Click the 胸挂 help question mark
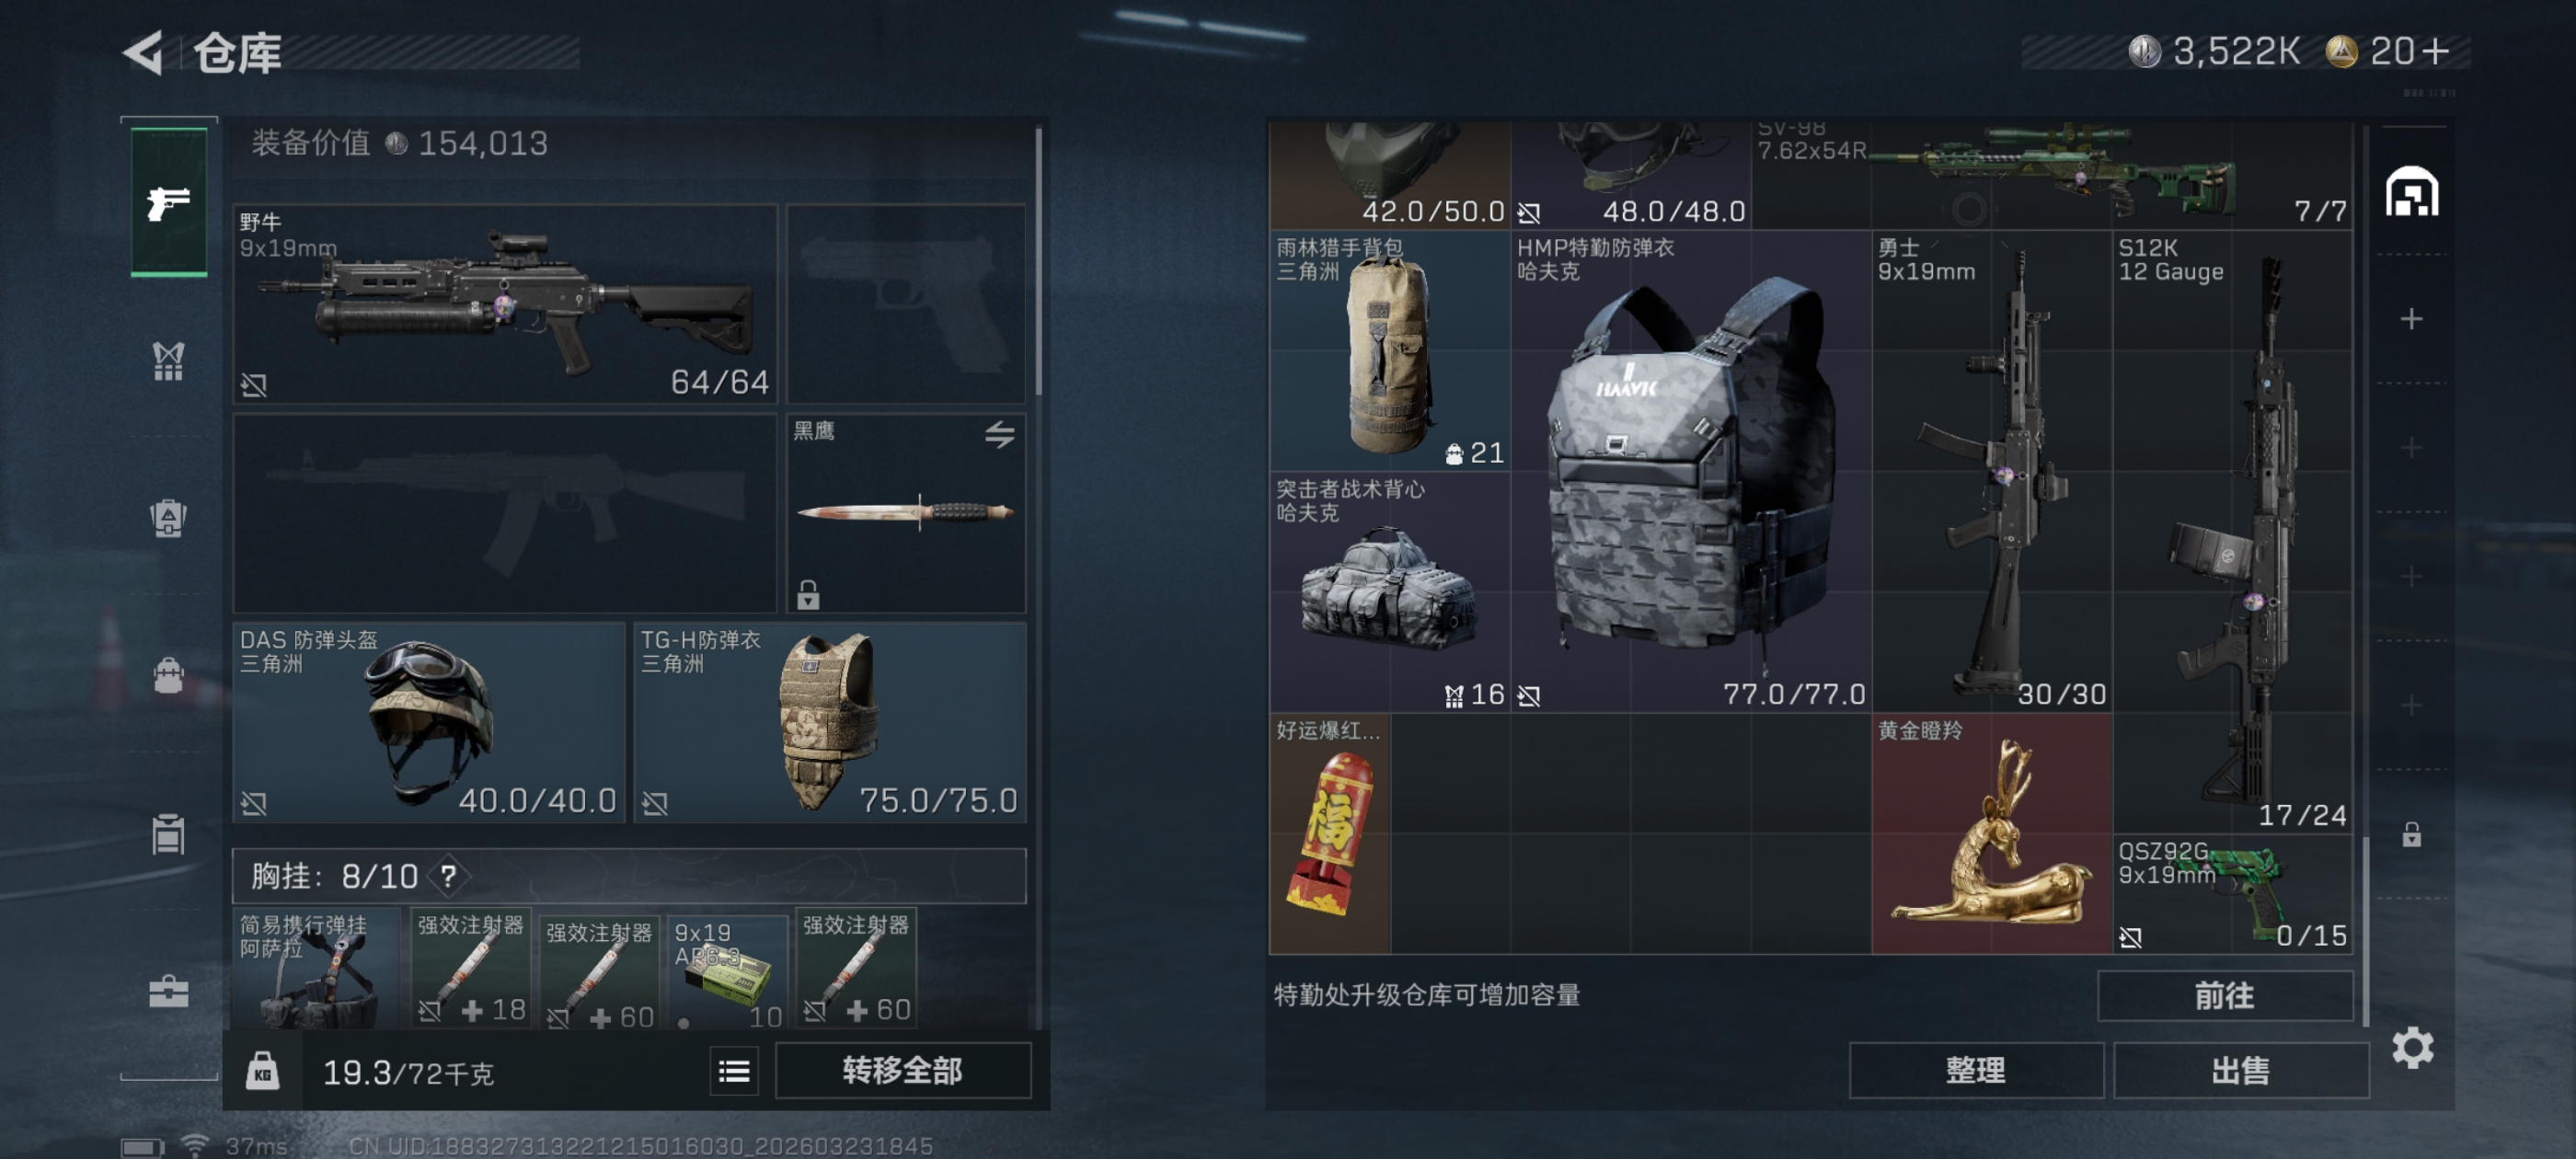This screenshot has width=2576, height=1159. click(448, 876)
